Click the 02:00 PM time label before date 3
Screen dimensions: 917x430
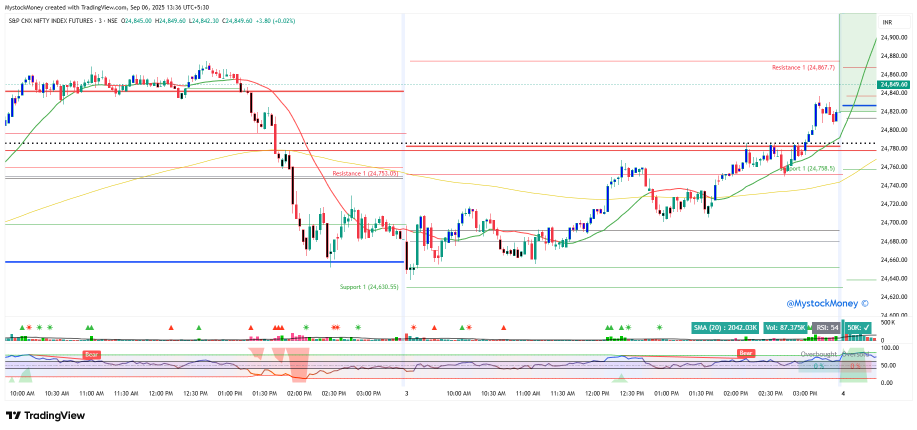(x=299, y=394)
